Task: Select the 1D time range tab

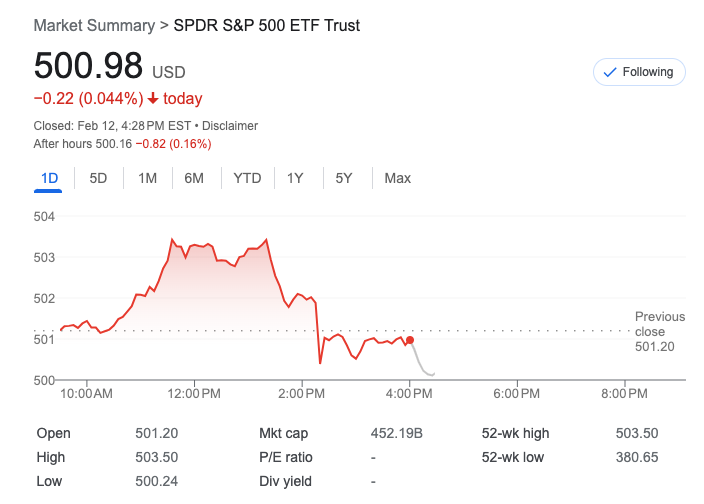Action: (50, 178)
